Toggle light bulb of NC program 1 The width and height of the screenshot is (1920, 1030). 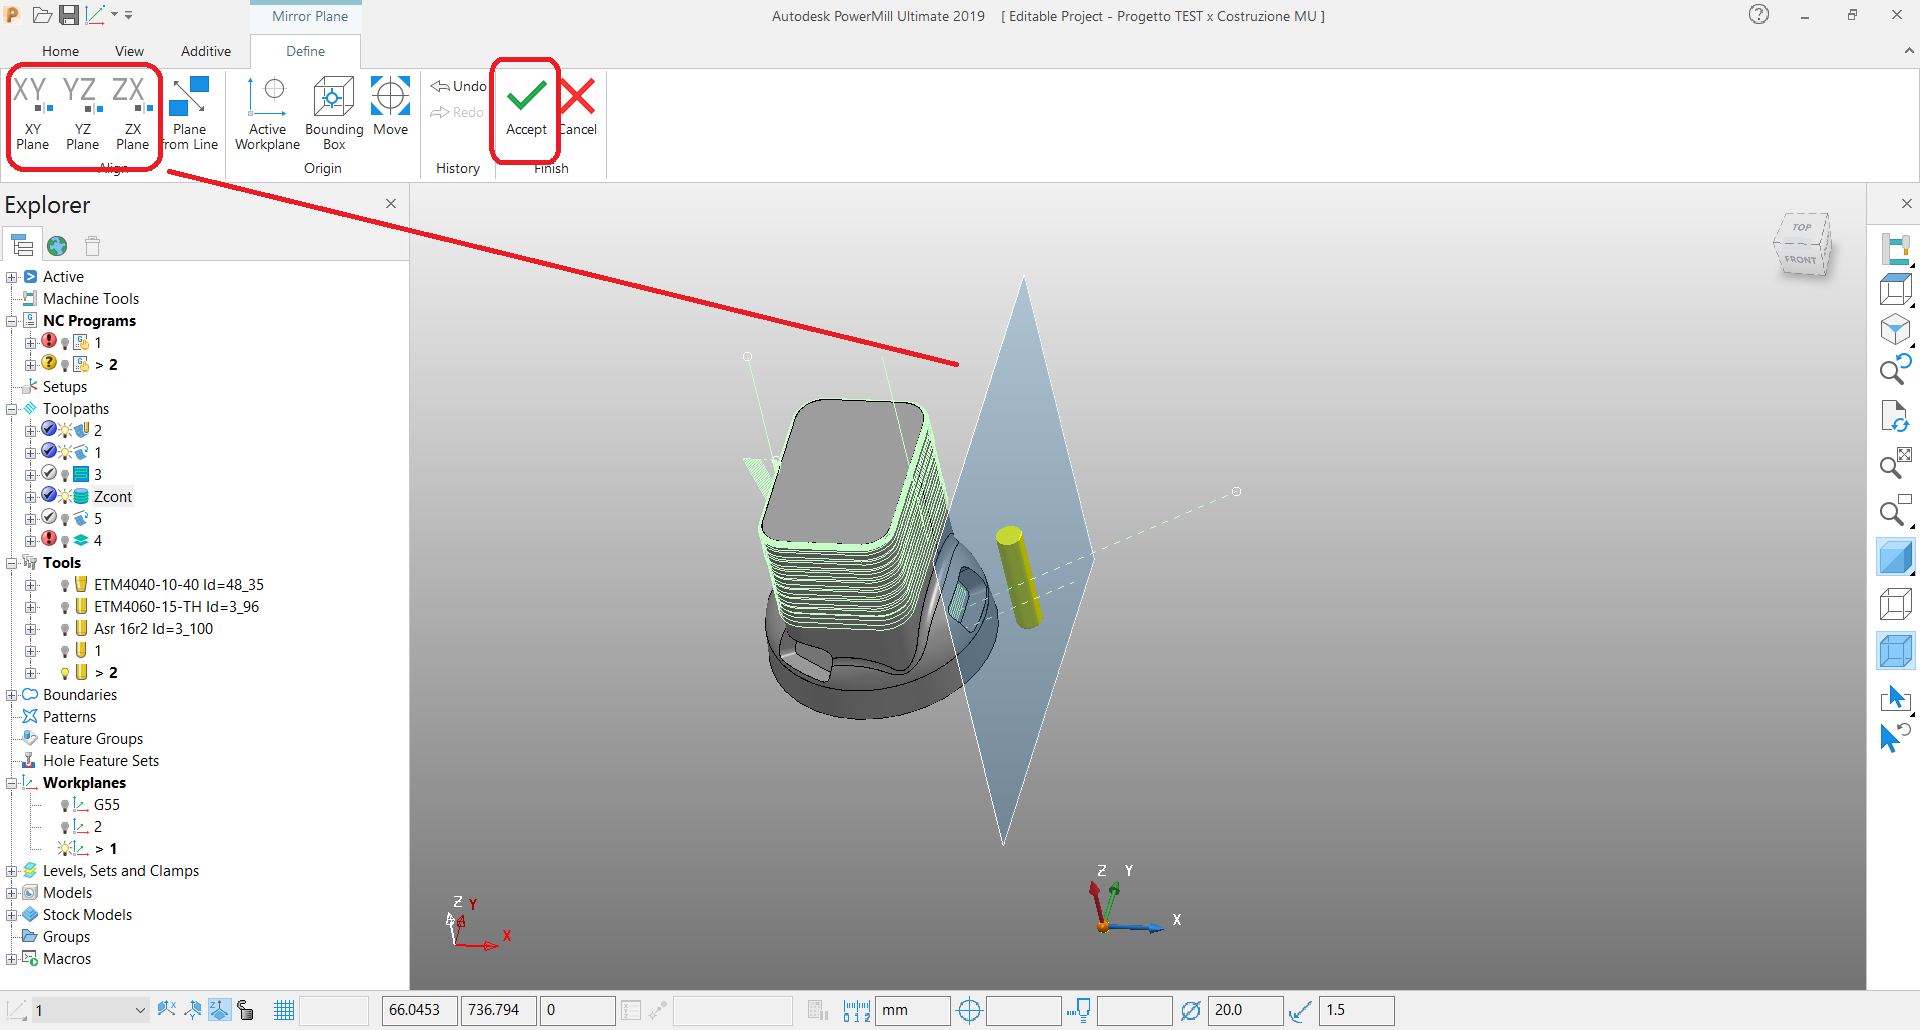coord(65,343)
